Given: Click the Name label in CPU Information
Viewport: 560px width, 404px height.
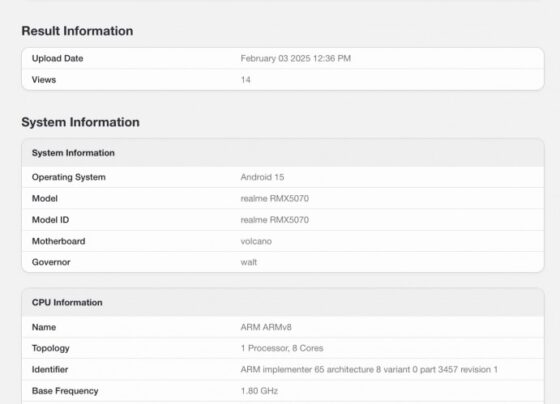Looking at the screenshot, I should [x=44, y=327].
